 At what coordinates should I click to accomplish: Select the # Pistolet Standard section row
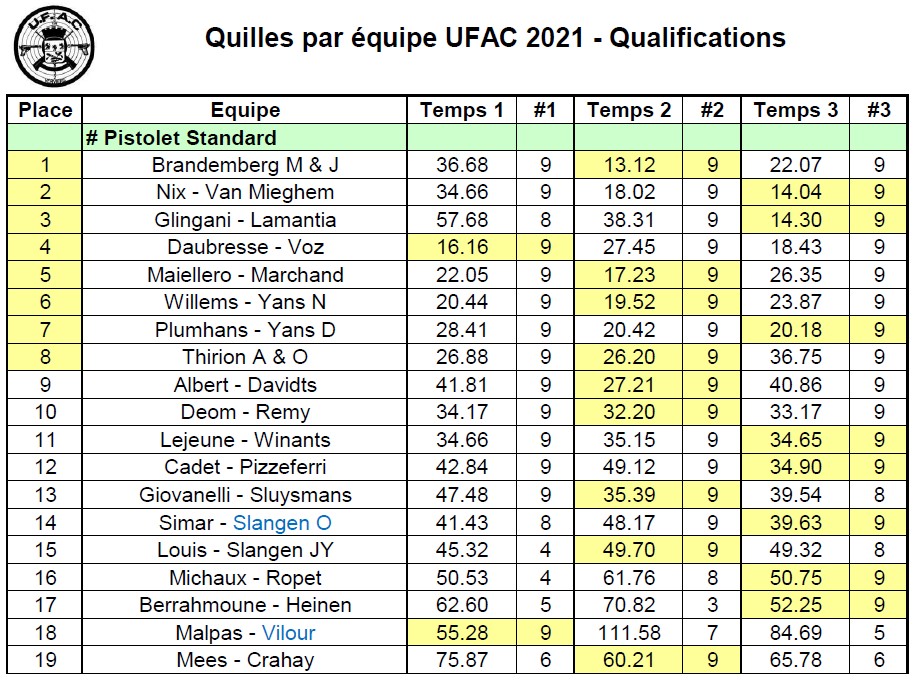(181, 137)
